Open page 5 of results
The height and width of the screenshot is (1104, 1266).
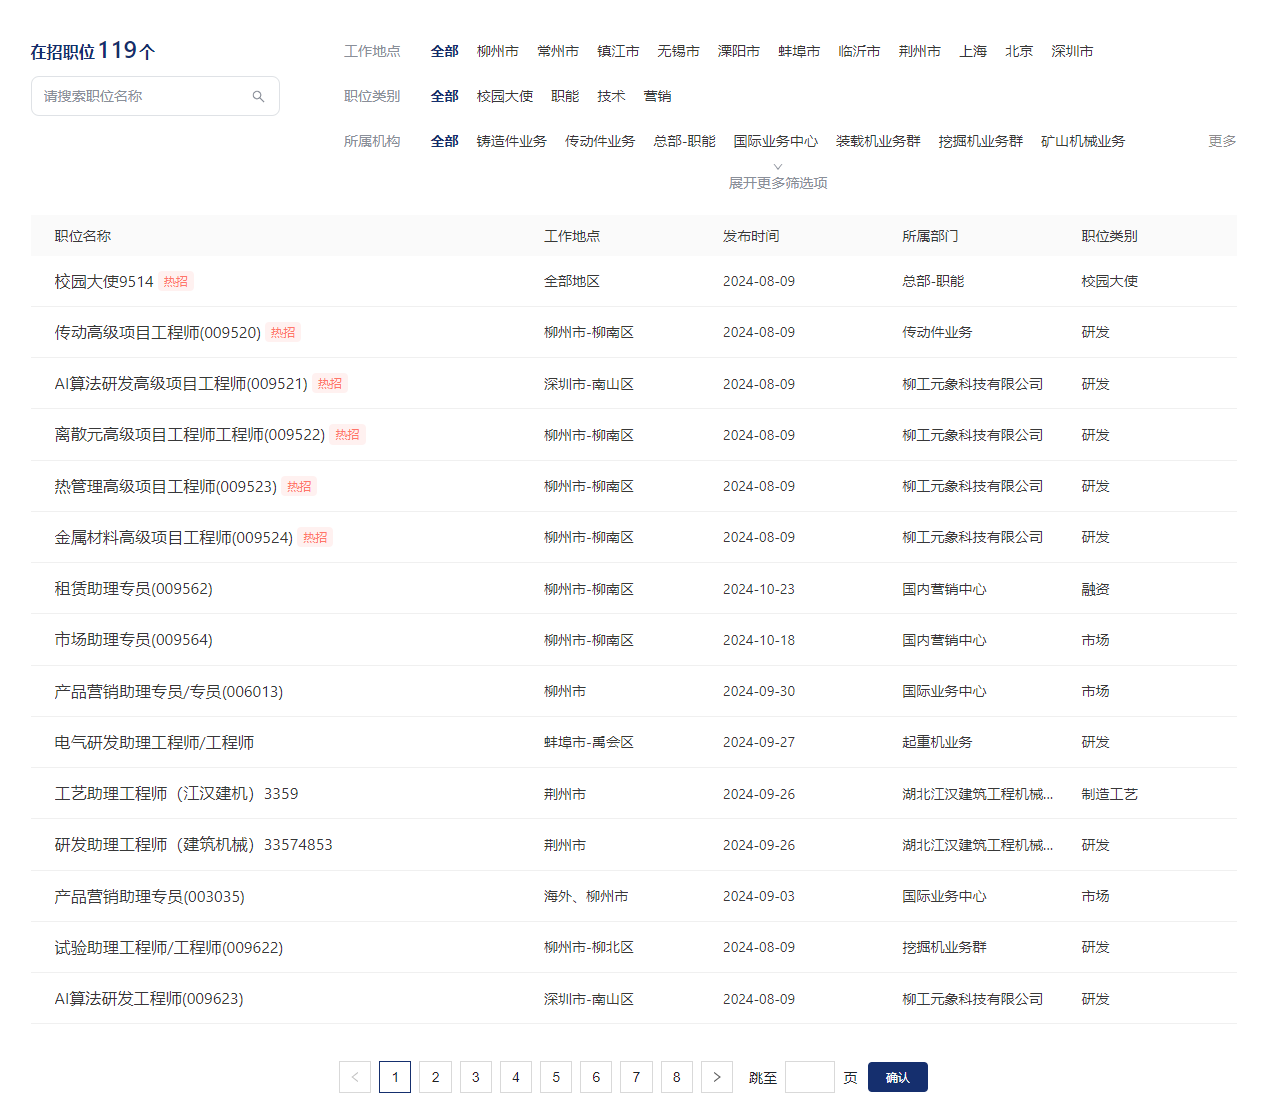click(x=556, y=1077)
